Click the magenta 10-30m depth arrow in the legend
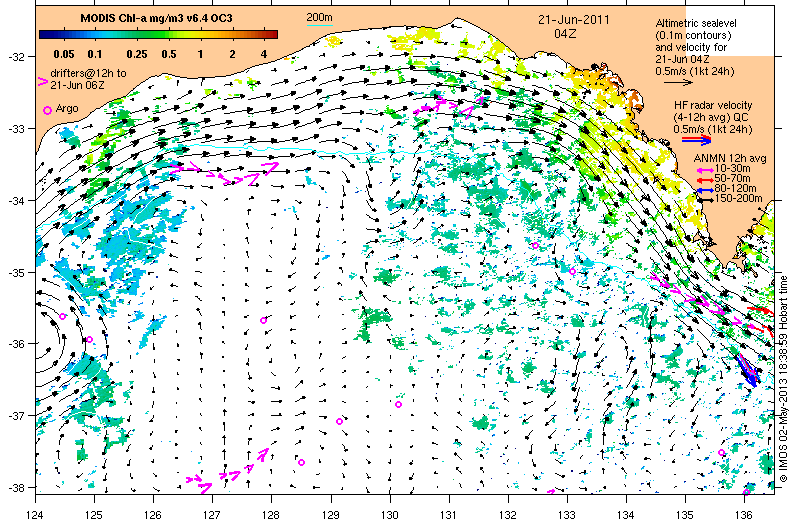The width and height of the screenshot is (800, 520). (706, 169)
